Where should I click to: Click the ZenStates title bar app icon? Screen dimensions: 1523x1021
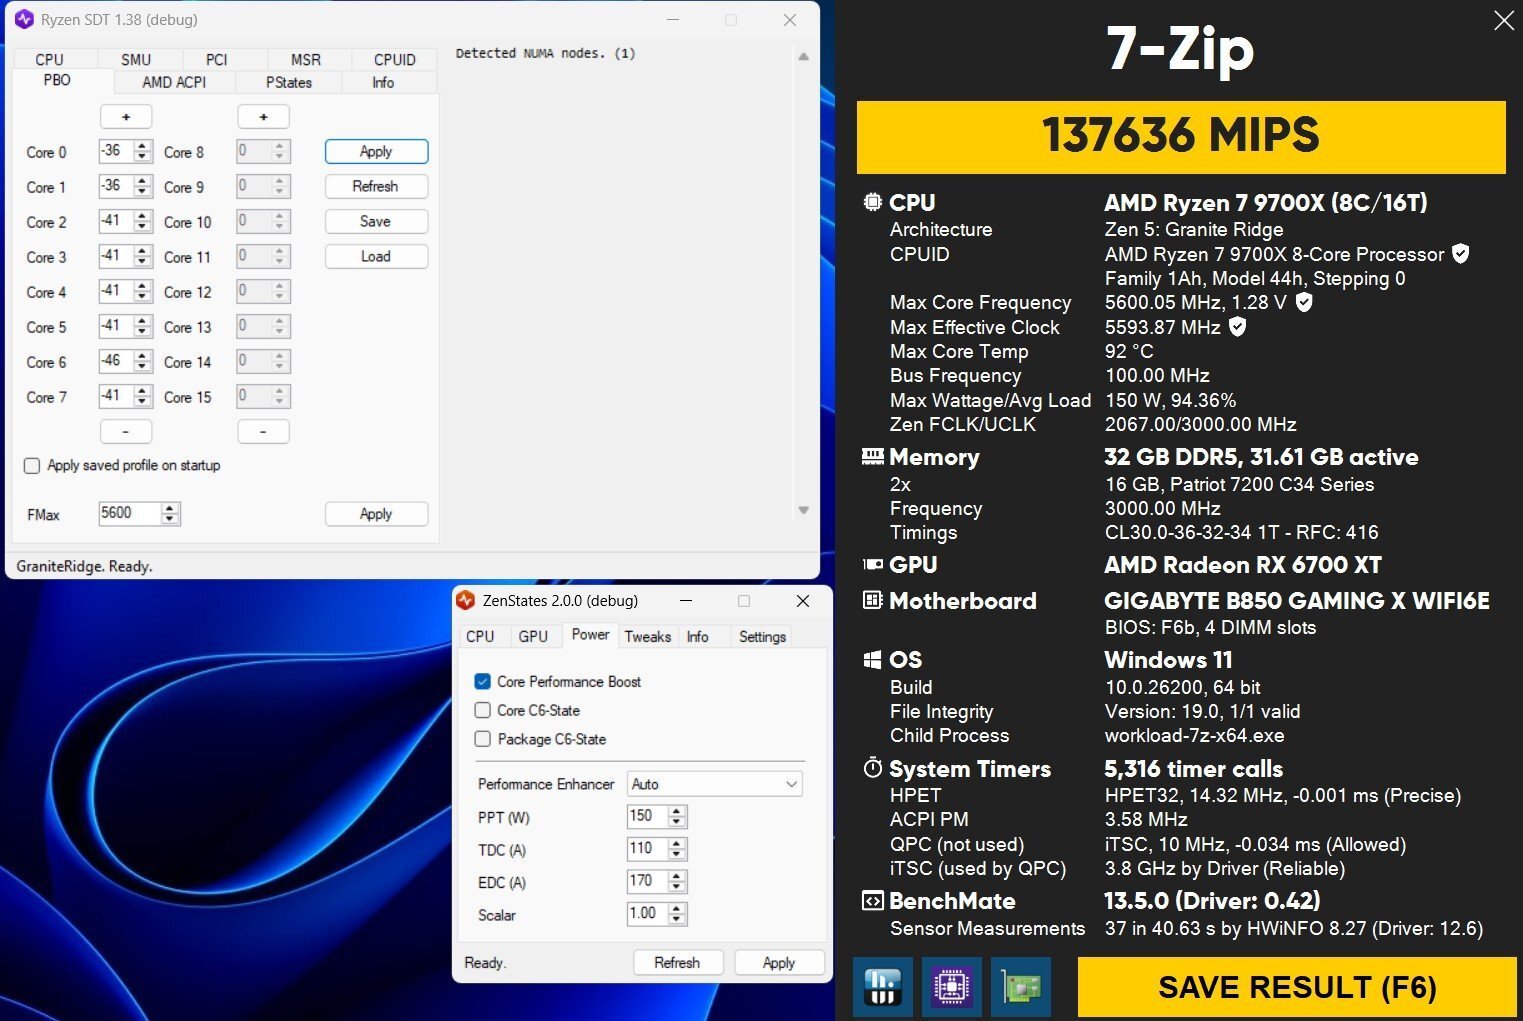click(465, 601)
